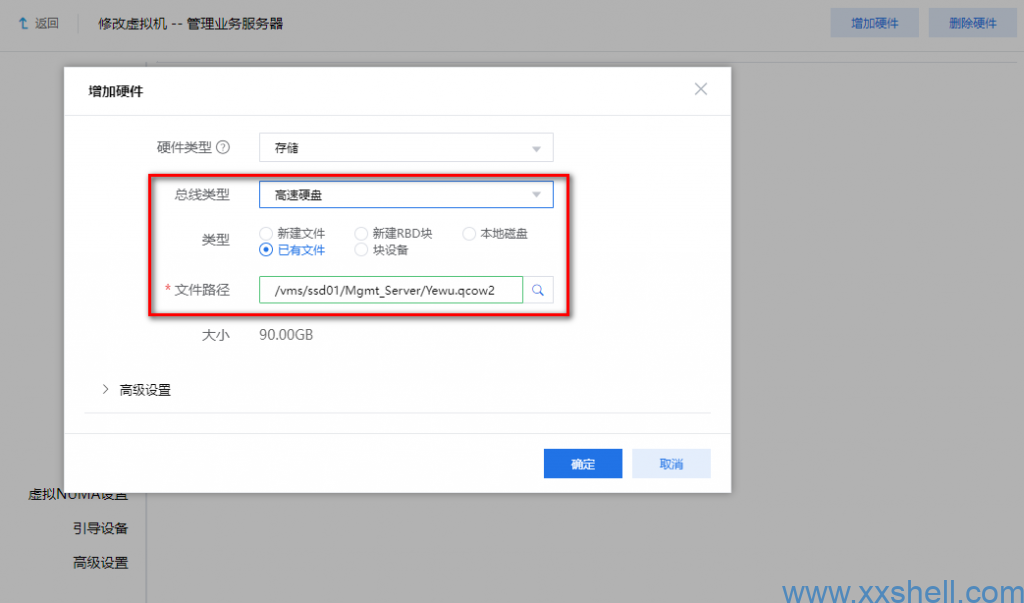Click the magnifier browse icon for 文件路径

pyautogui.click(x=538, y=290)
